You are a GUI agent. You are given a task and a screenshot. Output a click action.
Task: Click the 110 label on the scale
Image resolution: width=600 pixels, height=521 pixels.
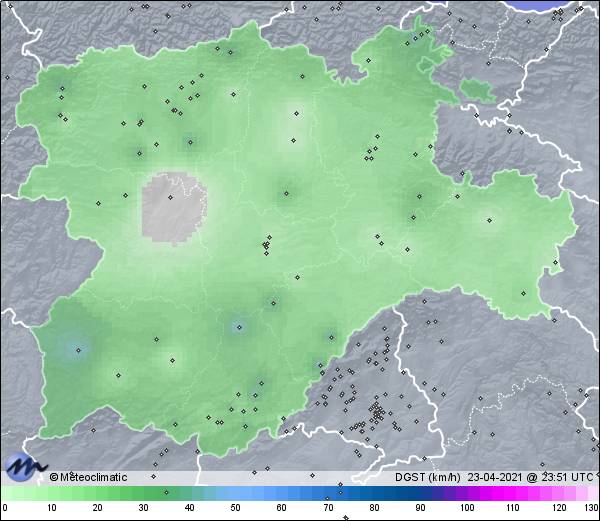click(x=513, y=508)
